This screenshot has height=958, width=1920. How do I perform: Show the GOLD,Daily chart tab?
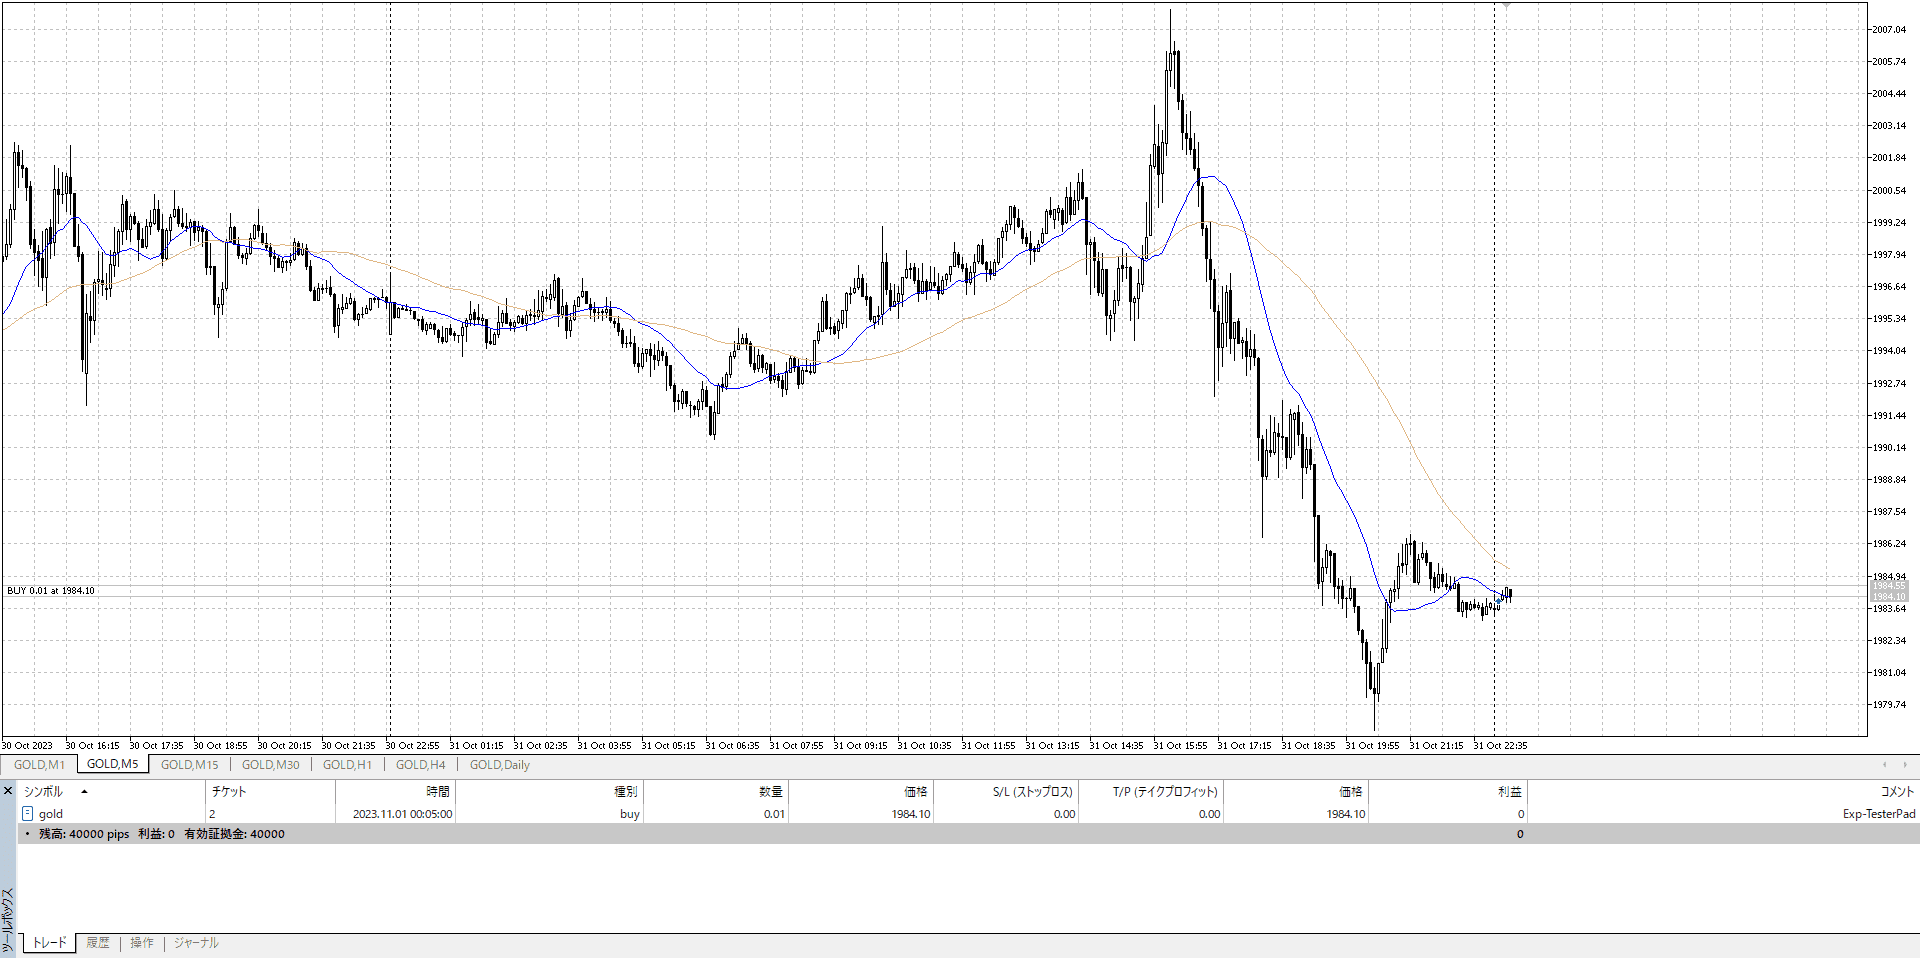(x=499, y=765)
